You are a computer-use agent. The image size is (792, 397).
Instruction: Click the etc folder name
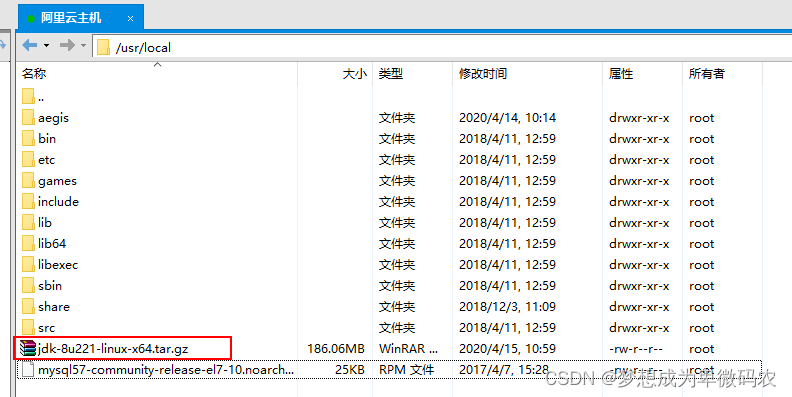(x=46, y=160)
